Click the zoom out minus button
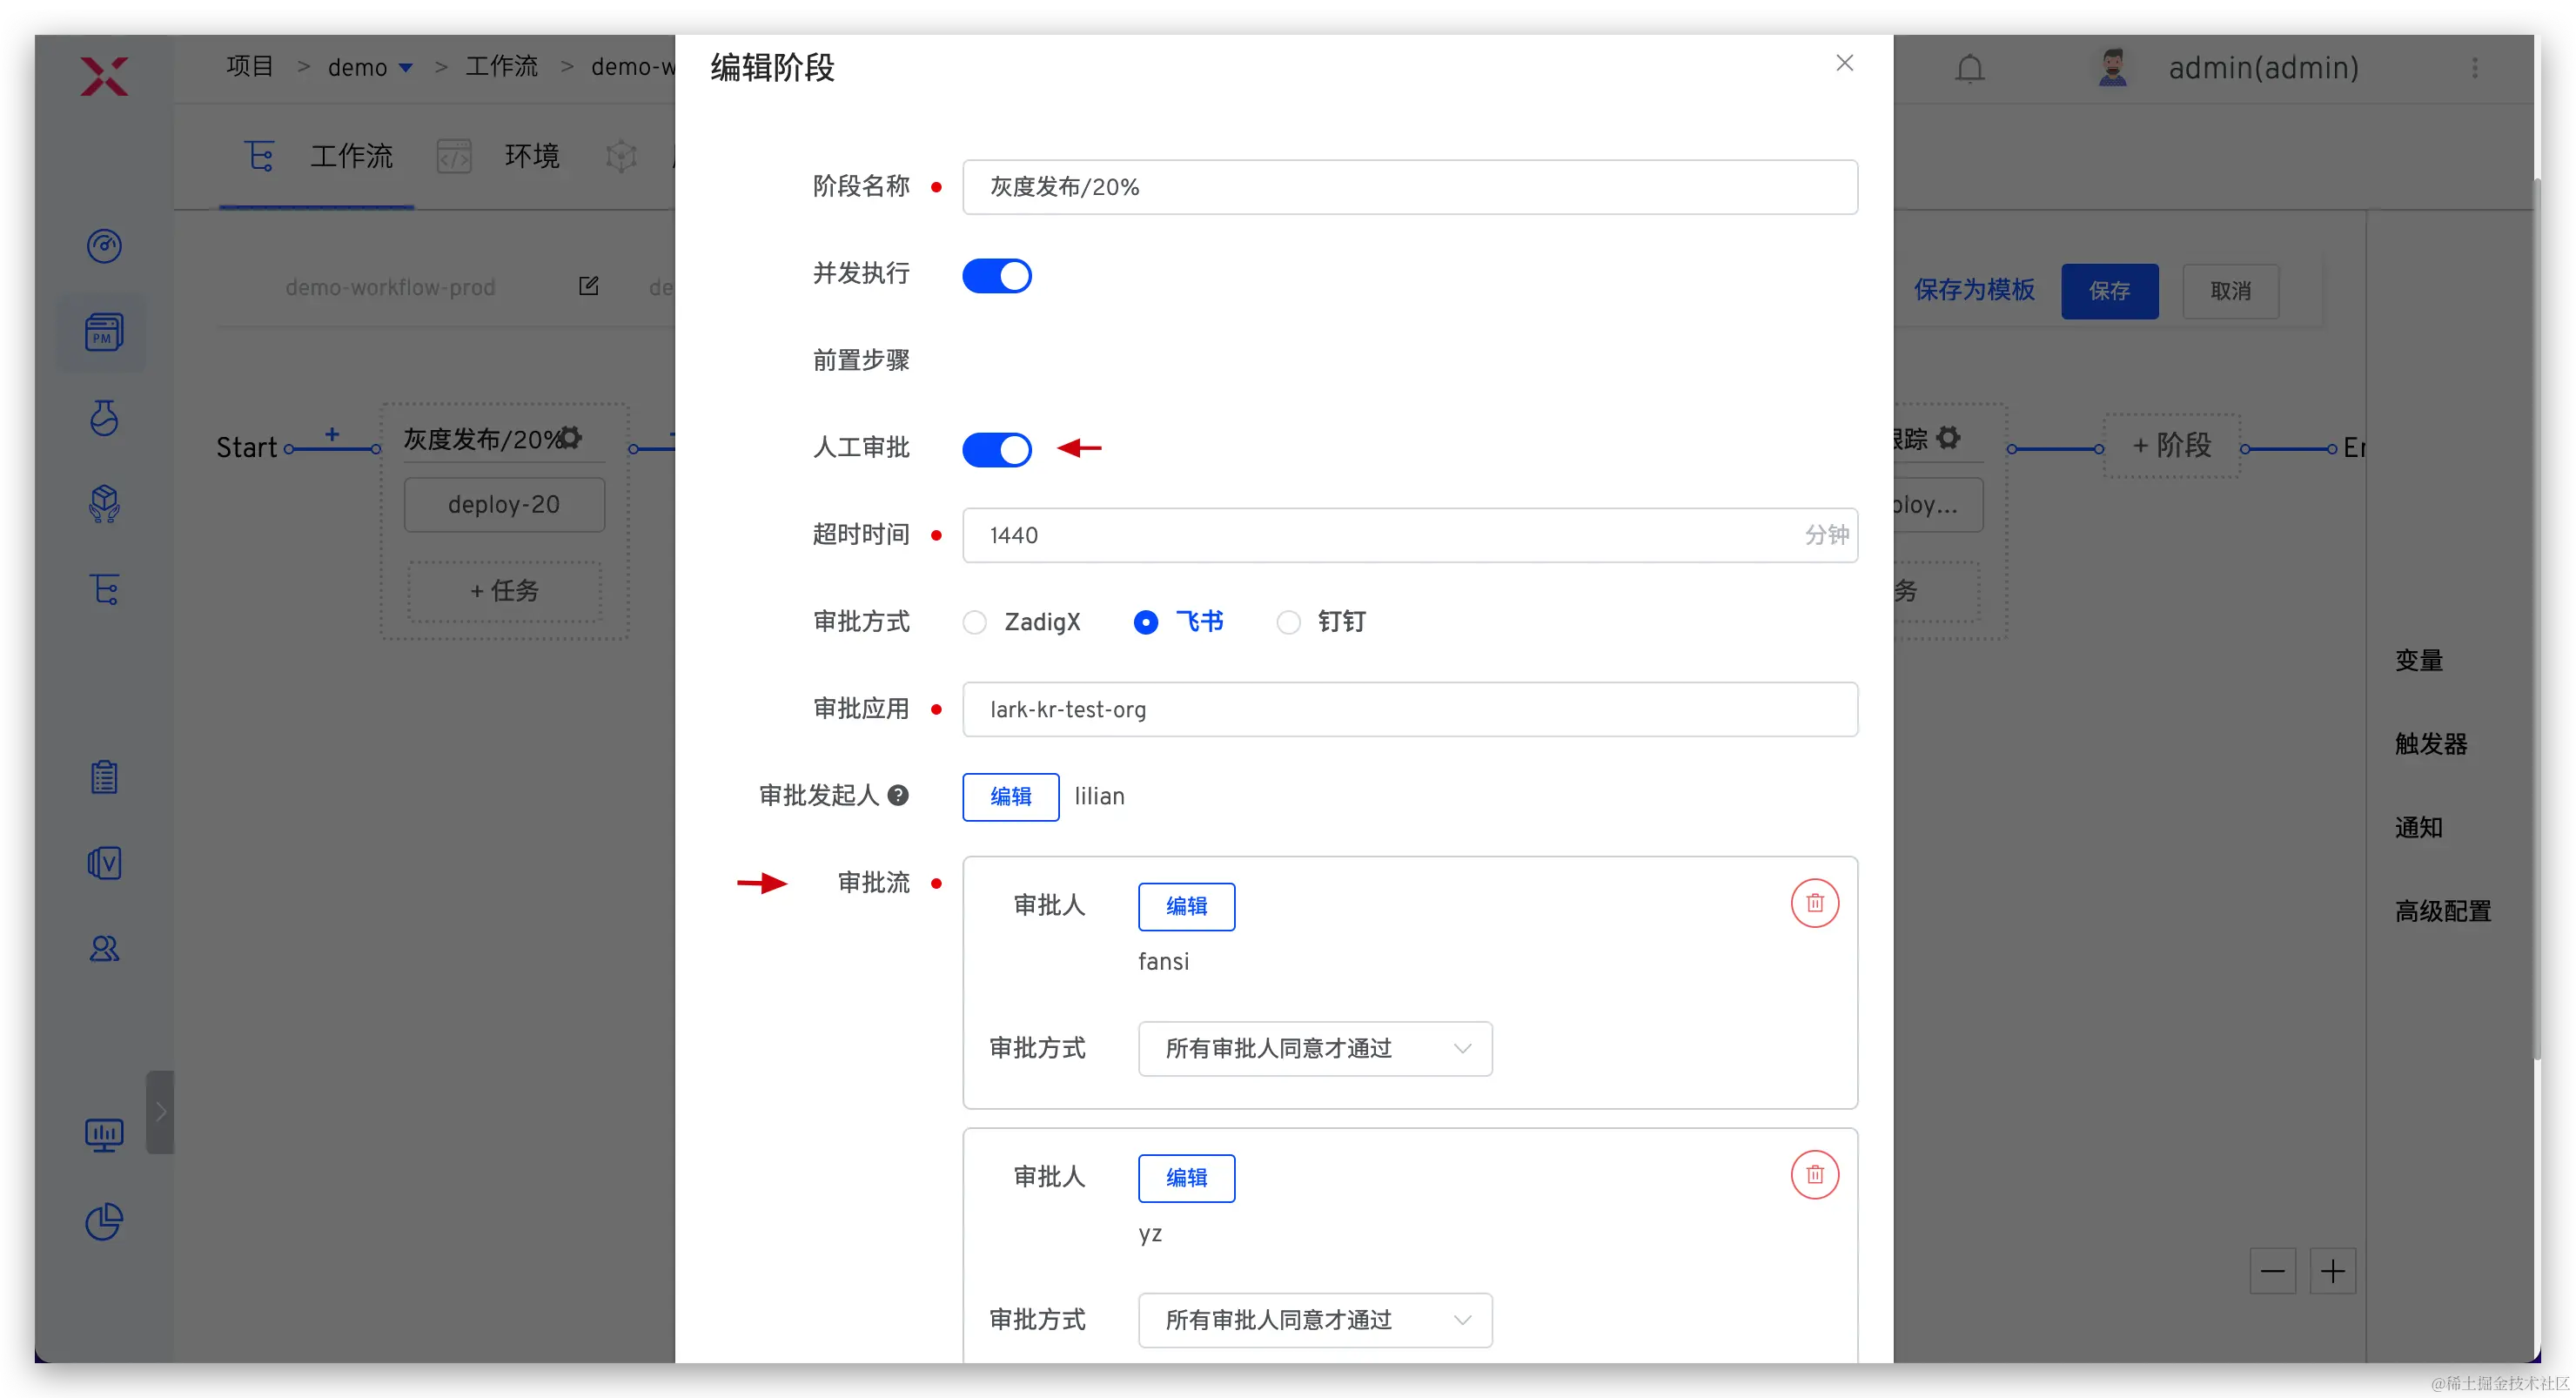This screenshot has width=2576, height=1398. pos(2272,1271)
